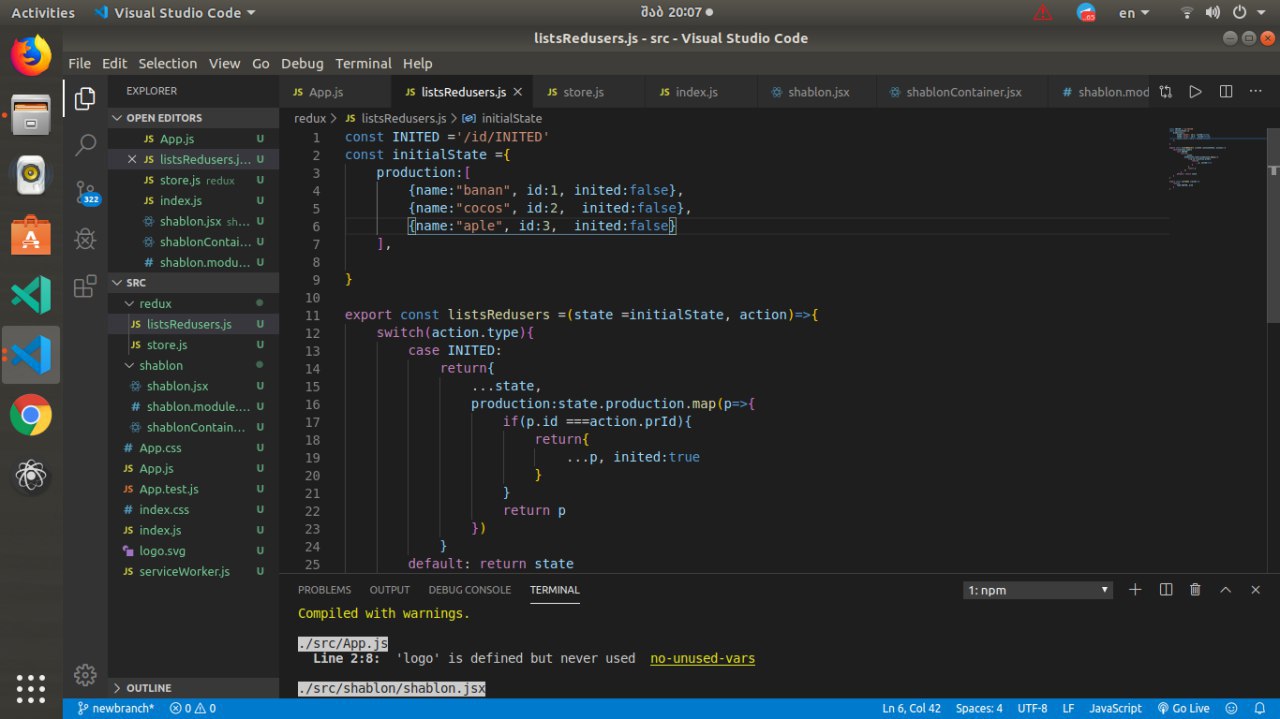Open serviceWorker.js in the file explorer

pyautogui.click(x=184, y=571)
